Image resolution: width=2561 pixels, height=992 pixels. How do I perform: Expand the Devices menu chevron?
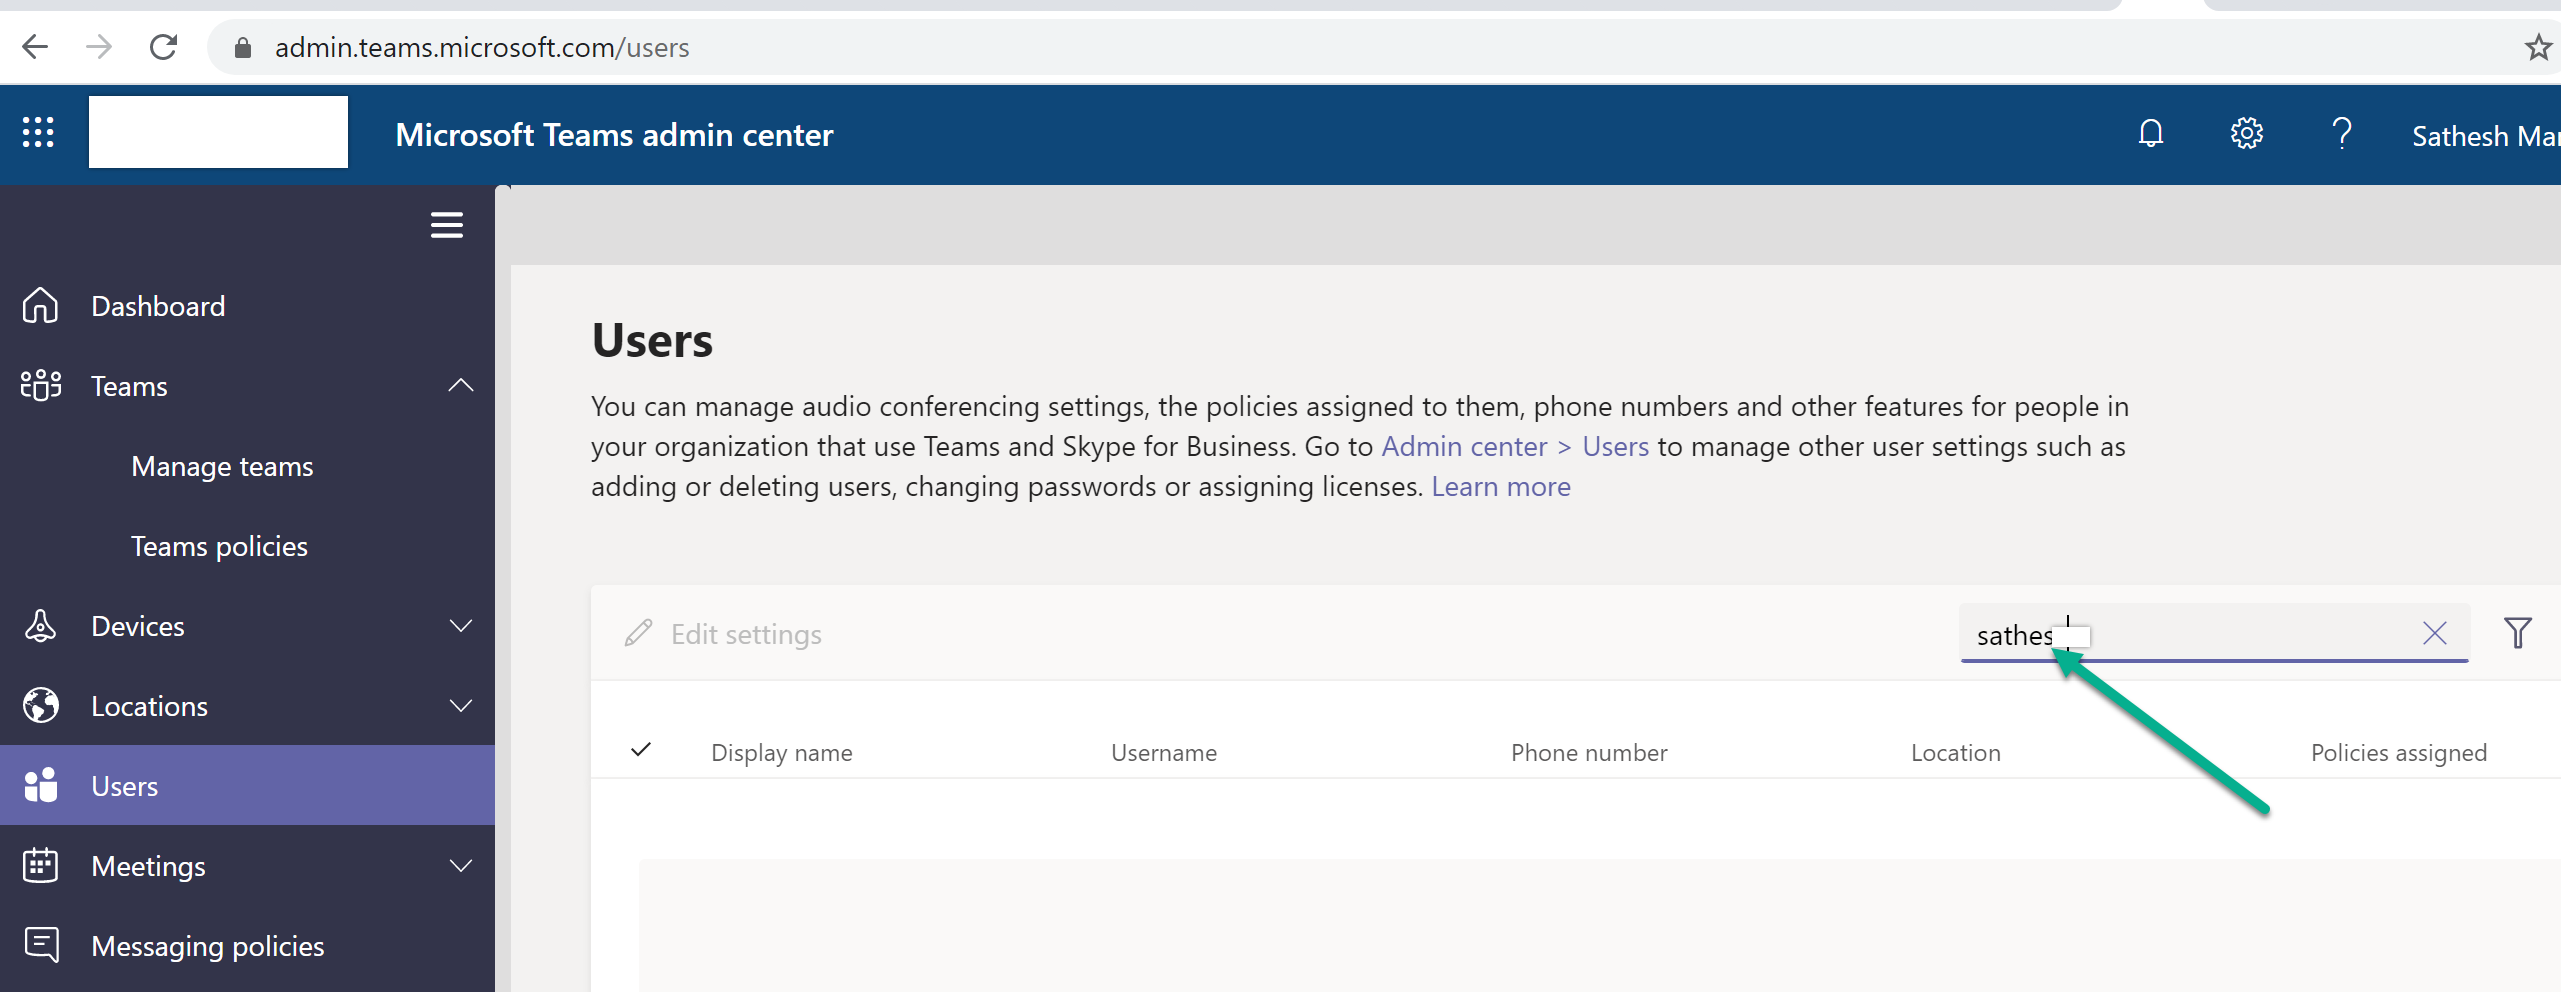click(461, 626)
